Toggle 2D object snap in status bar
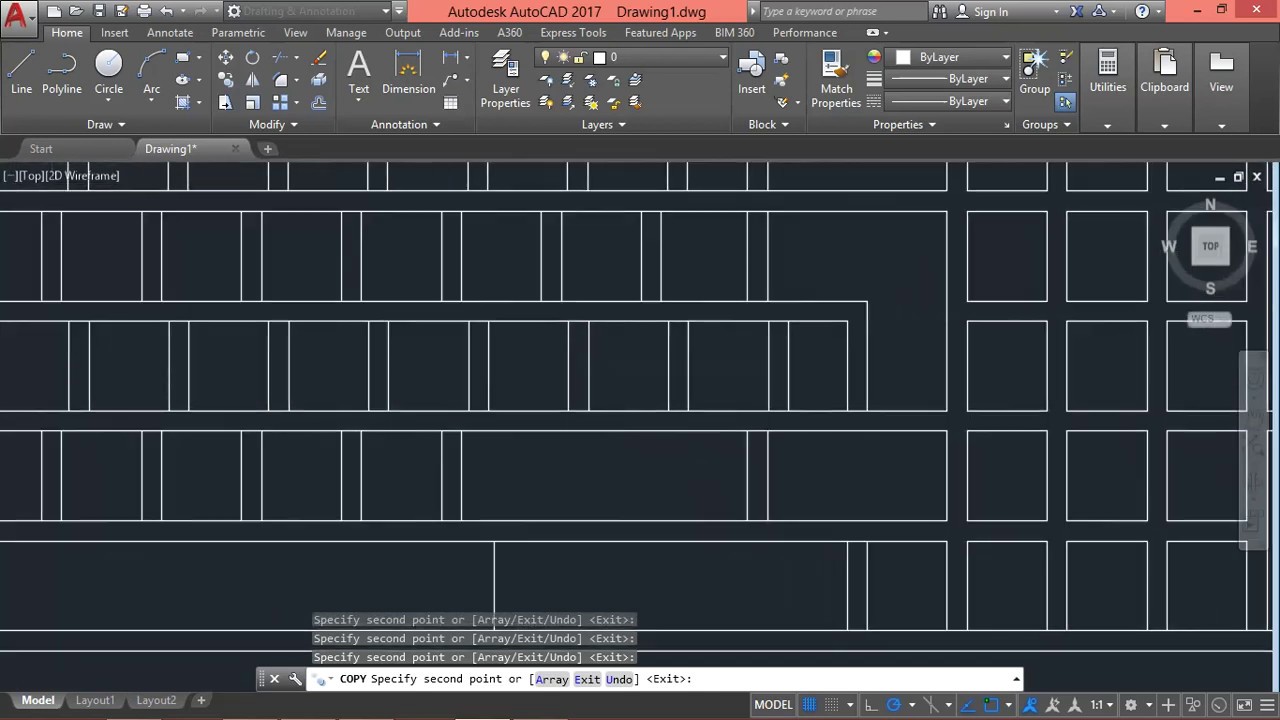This screenshot has height=720, width=1280. pyautogui.click(x=991, y=705)
